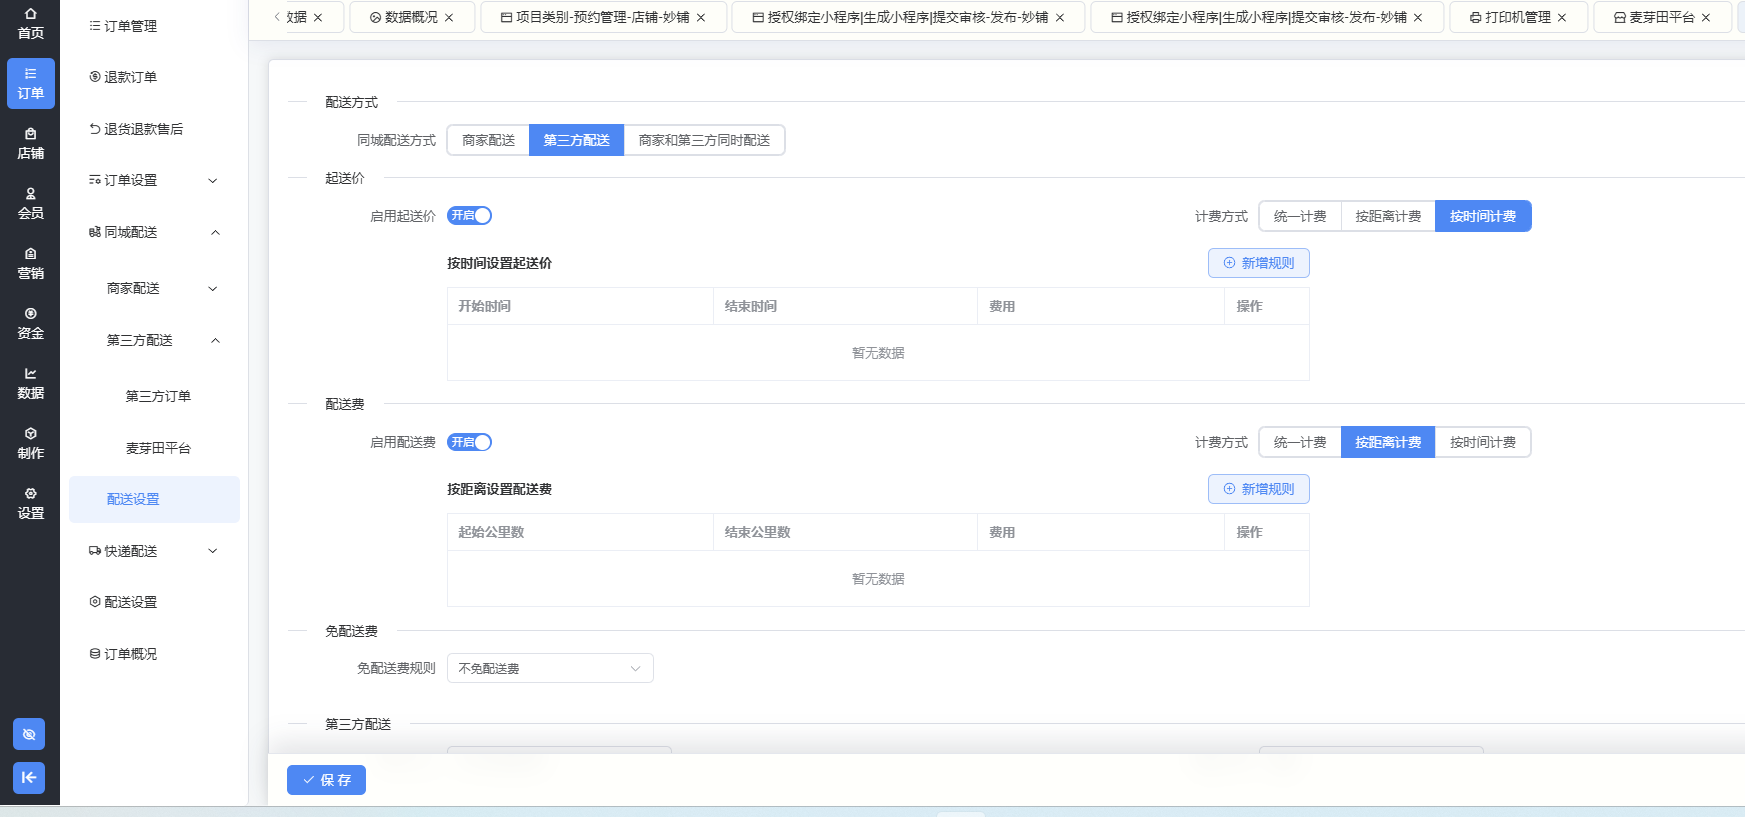This screenshot has width=1745, height=817.
Task: Expand the 快递配送 submenu chevron
Action: (x=212, y=551)
